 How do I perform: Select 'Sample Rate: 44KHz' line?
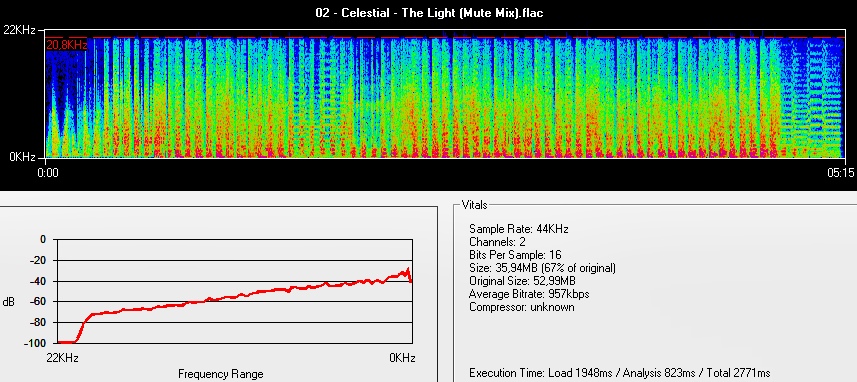coord(519,229)
